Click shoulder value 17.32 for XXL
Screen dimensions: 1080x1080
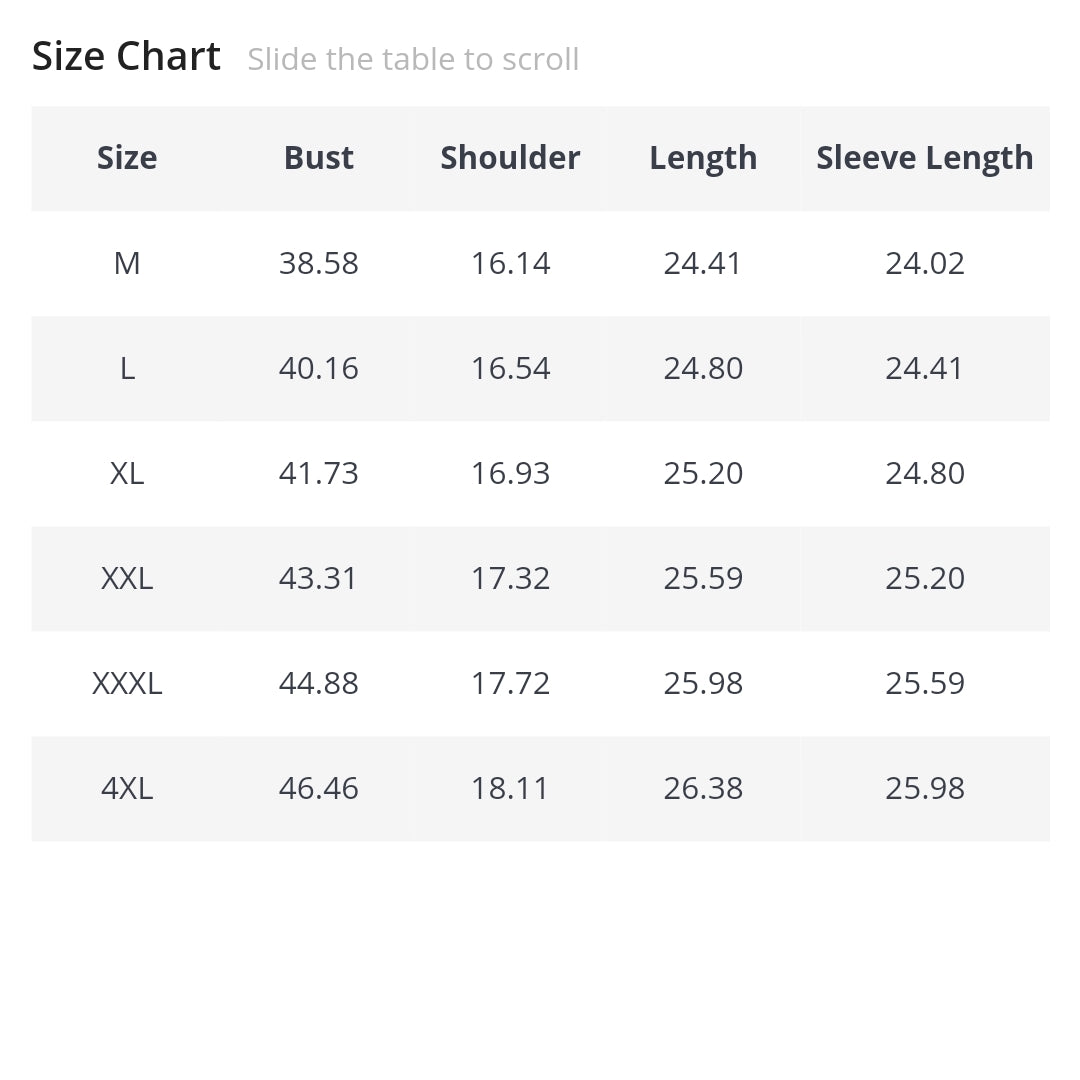(510, 578)
